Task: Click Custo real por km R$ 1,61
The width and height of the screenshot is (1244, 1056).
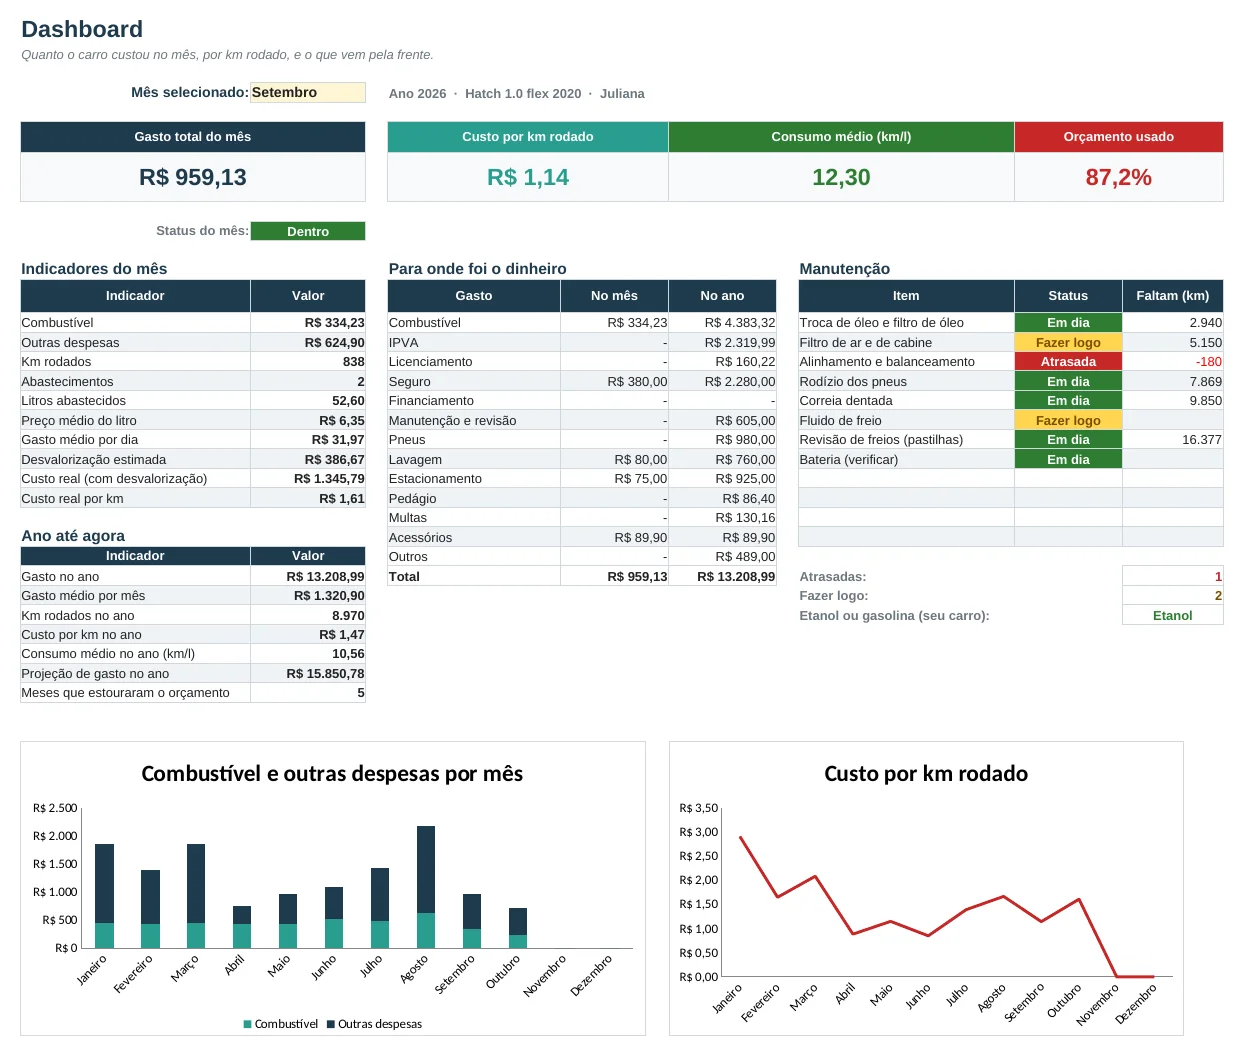Action: [x=308, y=499]
